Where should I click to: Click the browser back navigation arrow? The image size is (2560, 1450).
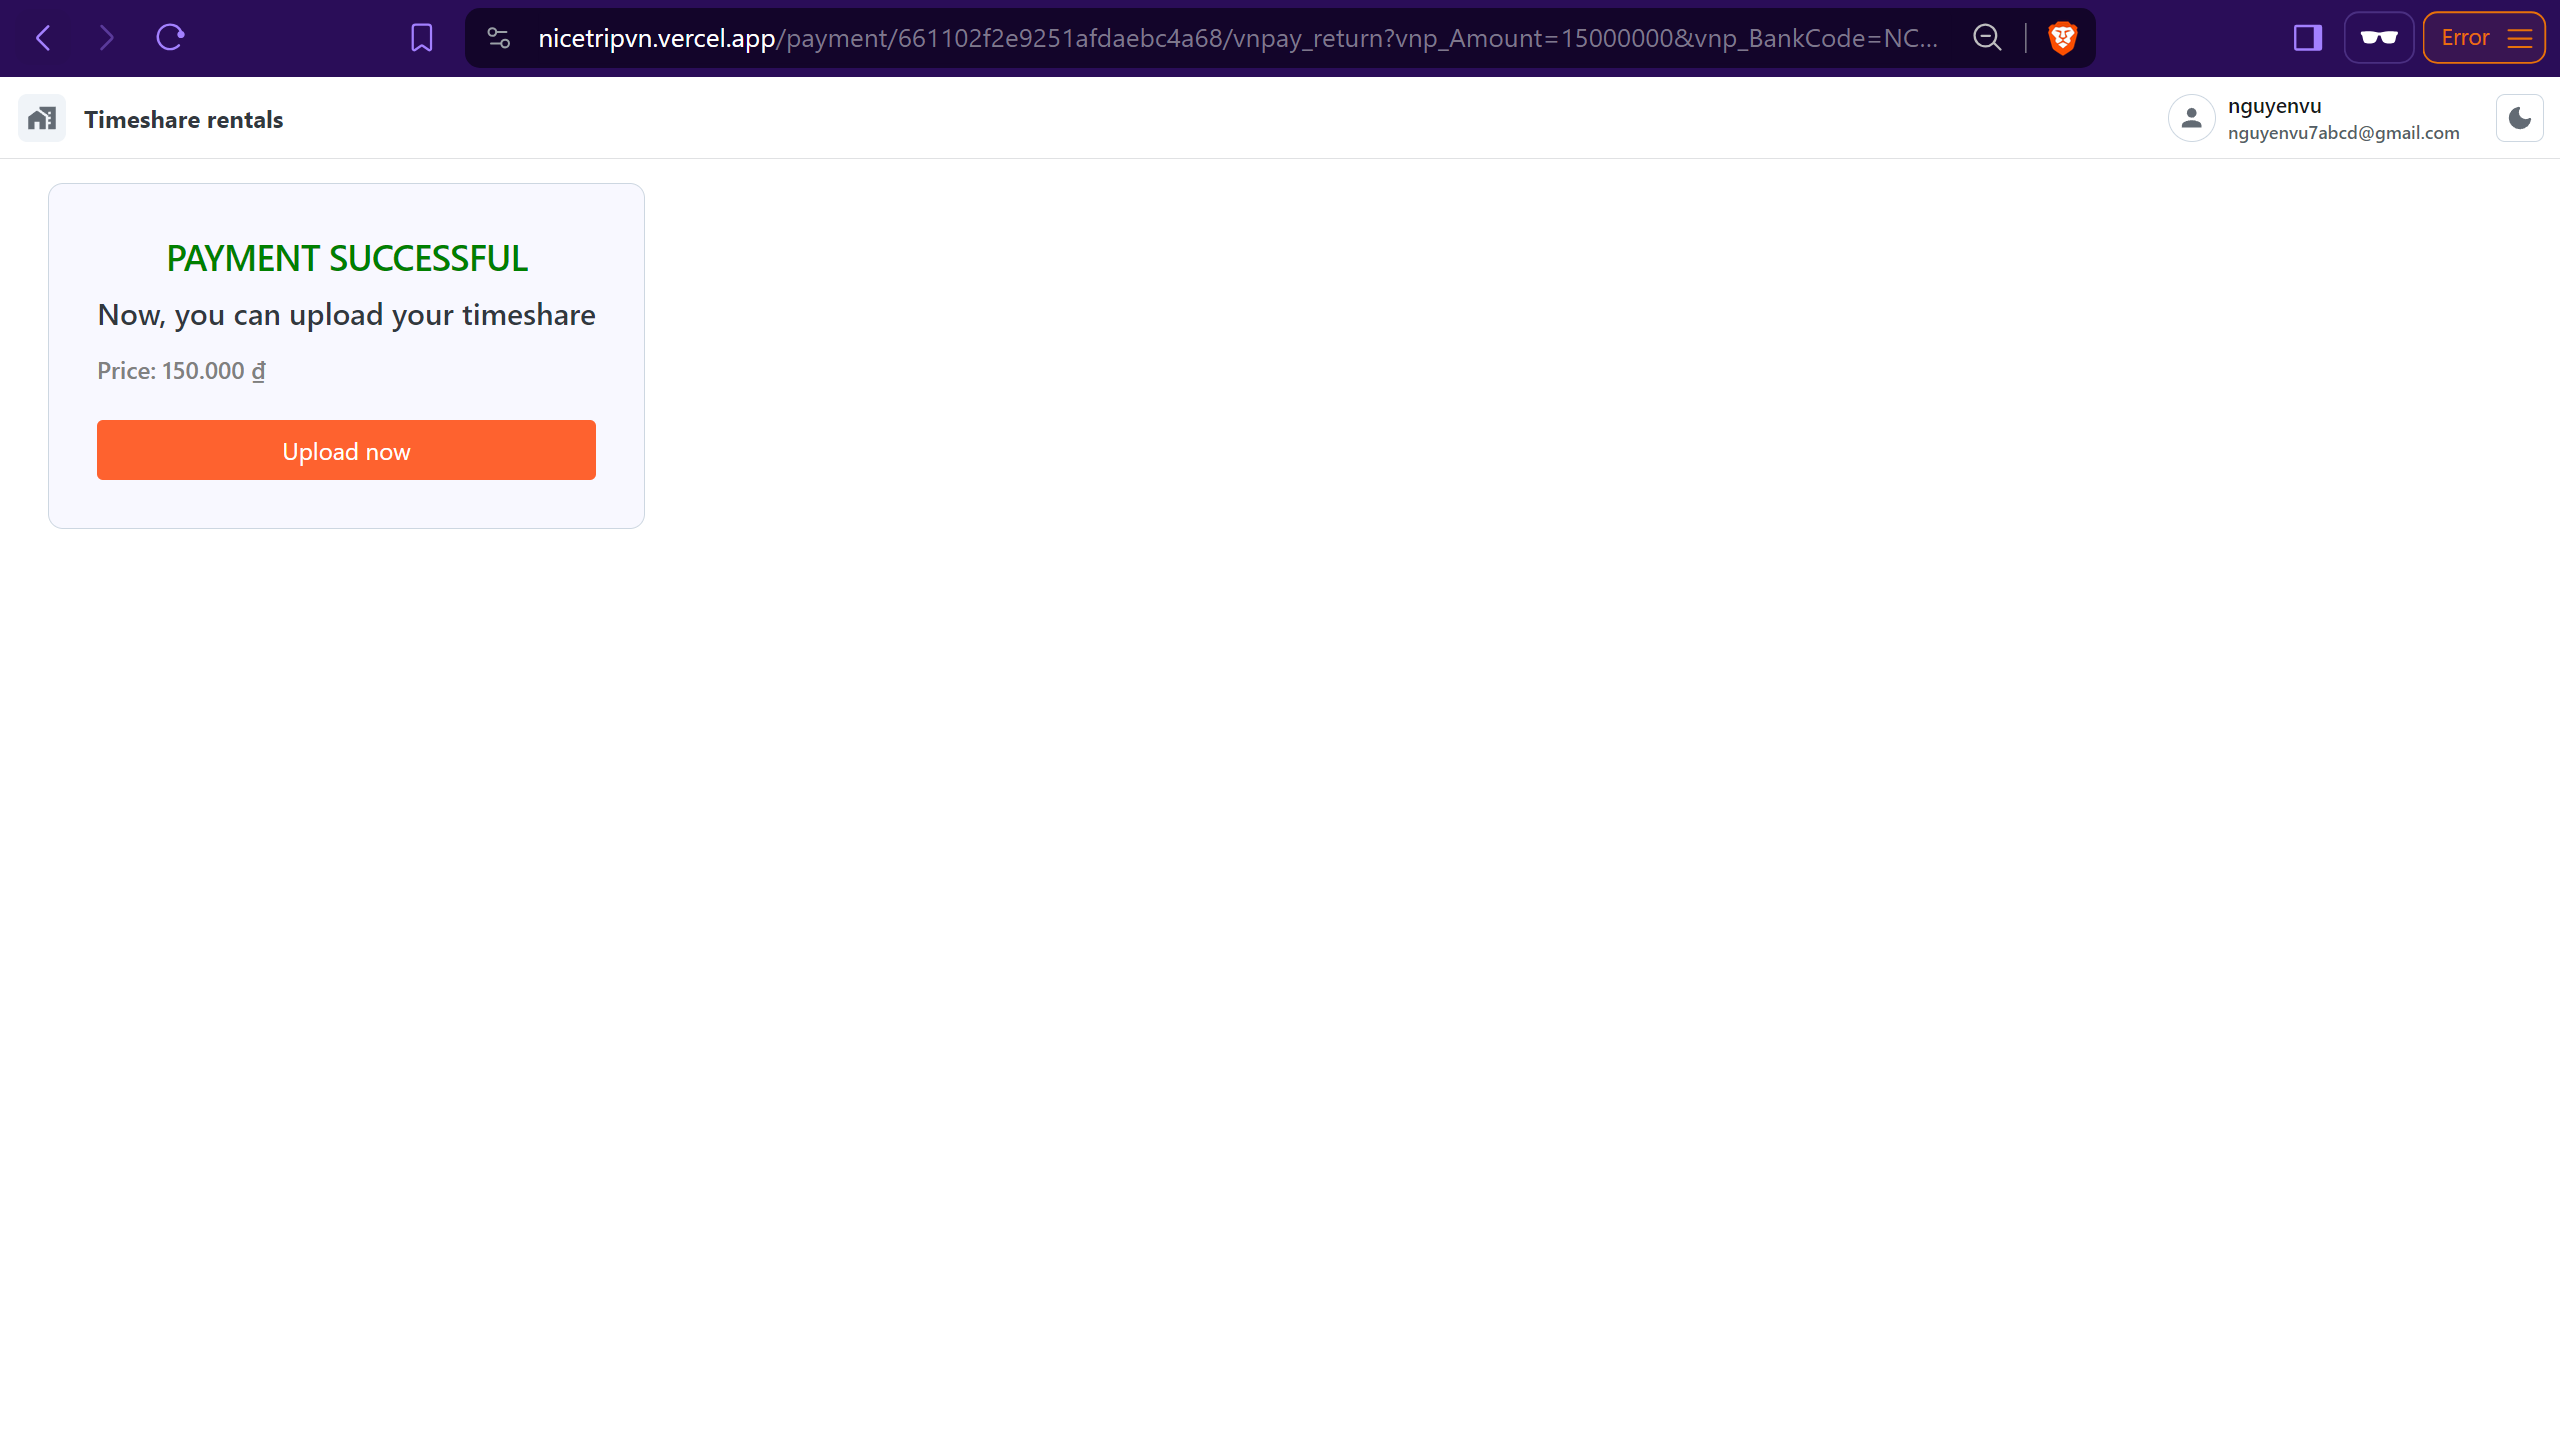tap(42, 39)
